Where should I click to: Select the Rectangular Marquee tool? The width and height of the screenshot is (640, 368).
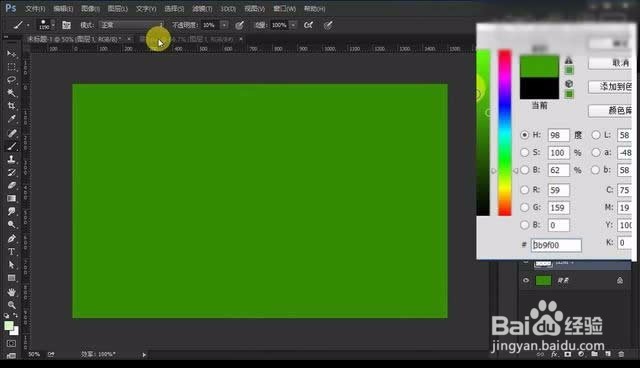11,67
